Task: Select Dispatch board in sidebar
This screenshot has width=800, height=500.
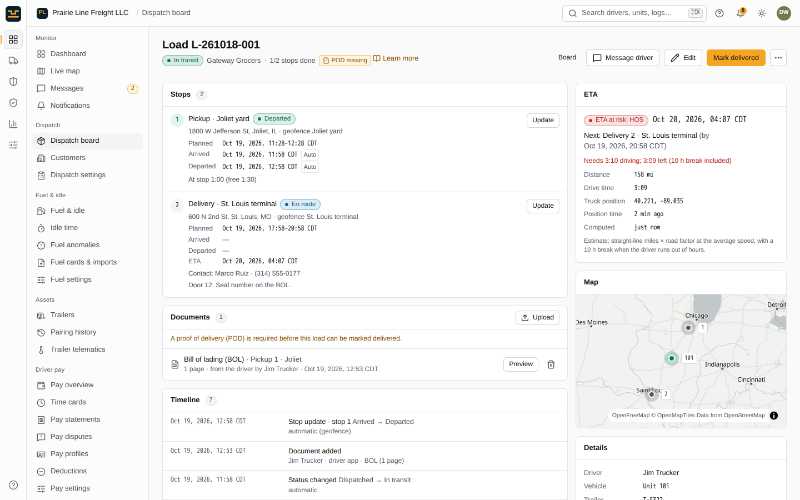Action: coord(87,140)
